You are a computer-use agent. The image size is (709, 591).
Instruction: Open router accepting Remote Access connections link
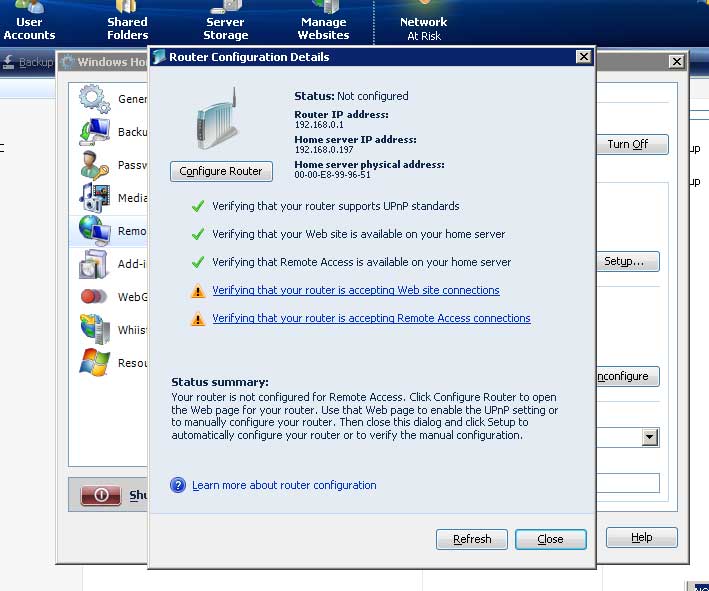click(x=371, y=318)
